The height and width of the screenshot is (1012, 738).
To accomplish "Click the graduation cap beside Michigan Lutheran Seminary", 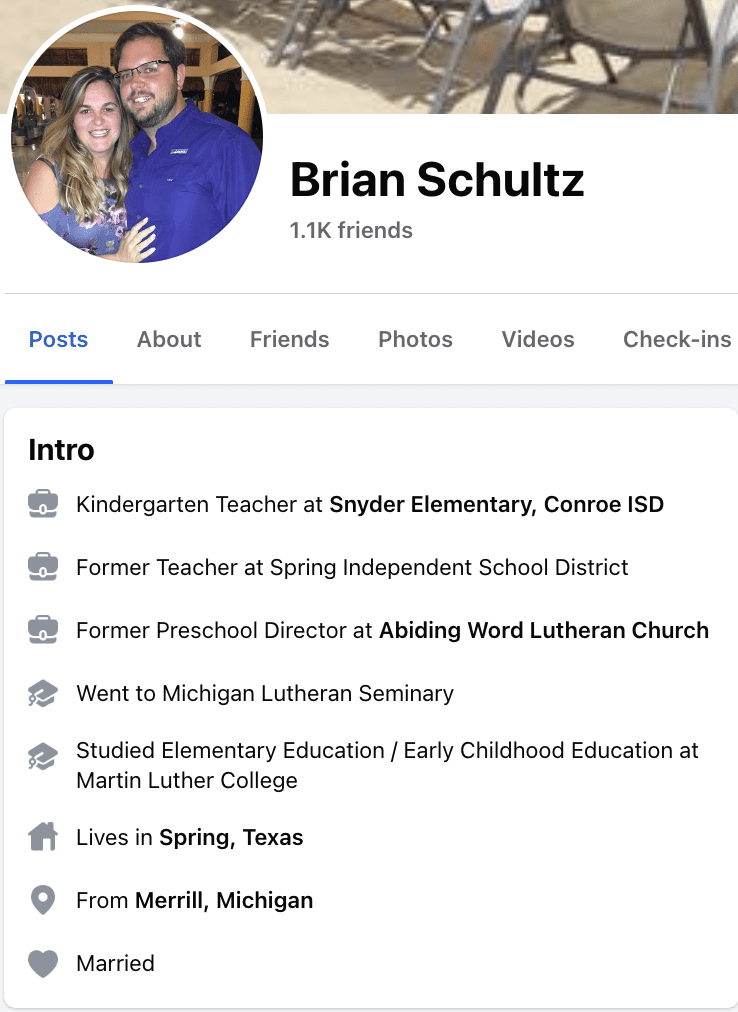I will coord(43,694).
